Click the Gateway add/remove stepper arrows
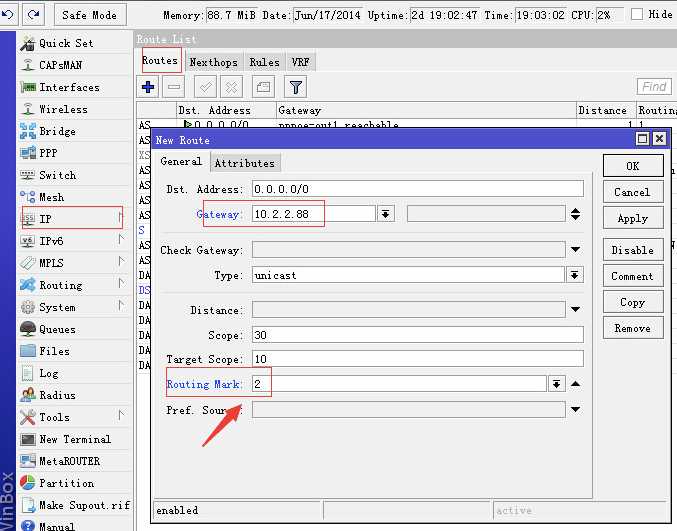The height and width of the screenshot is (531, 677). [x=576, y=214]
